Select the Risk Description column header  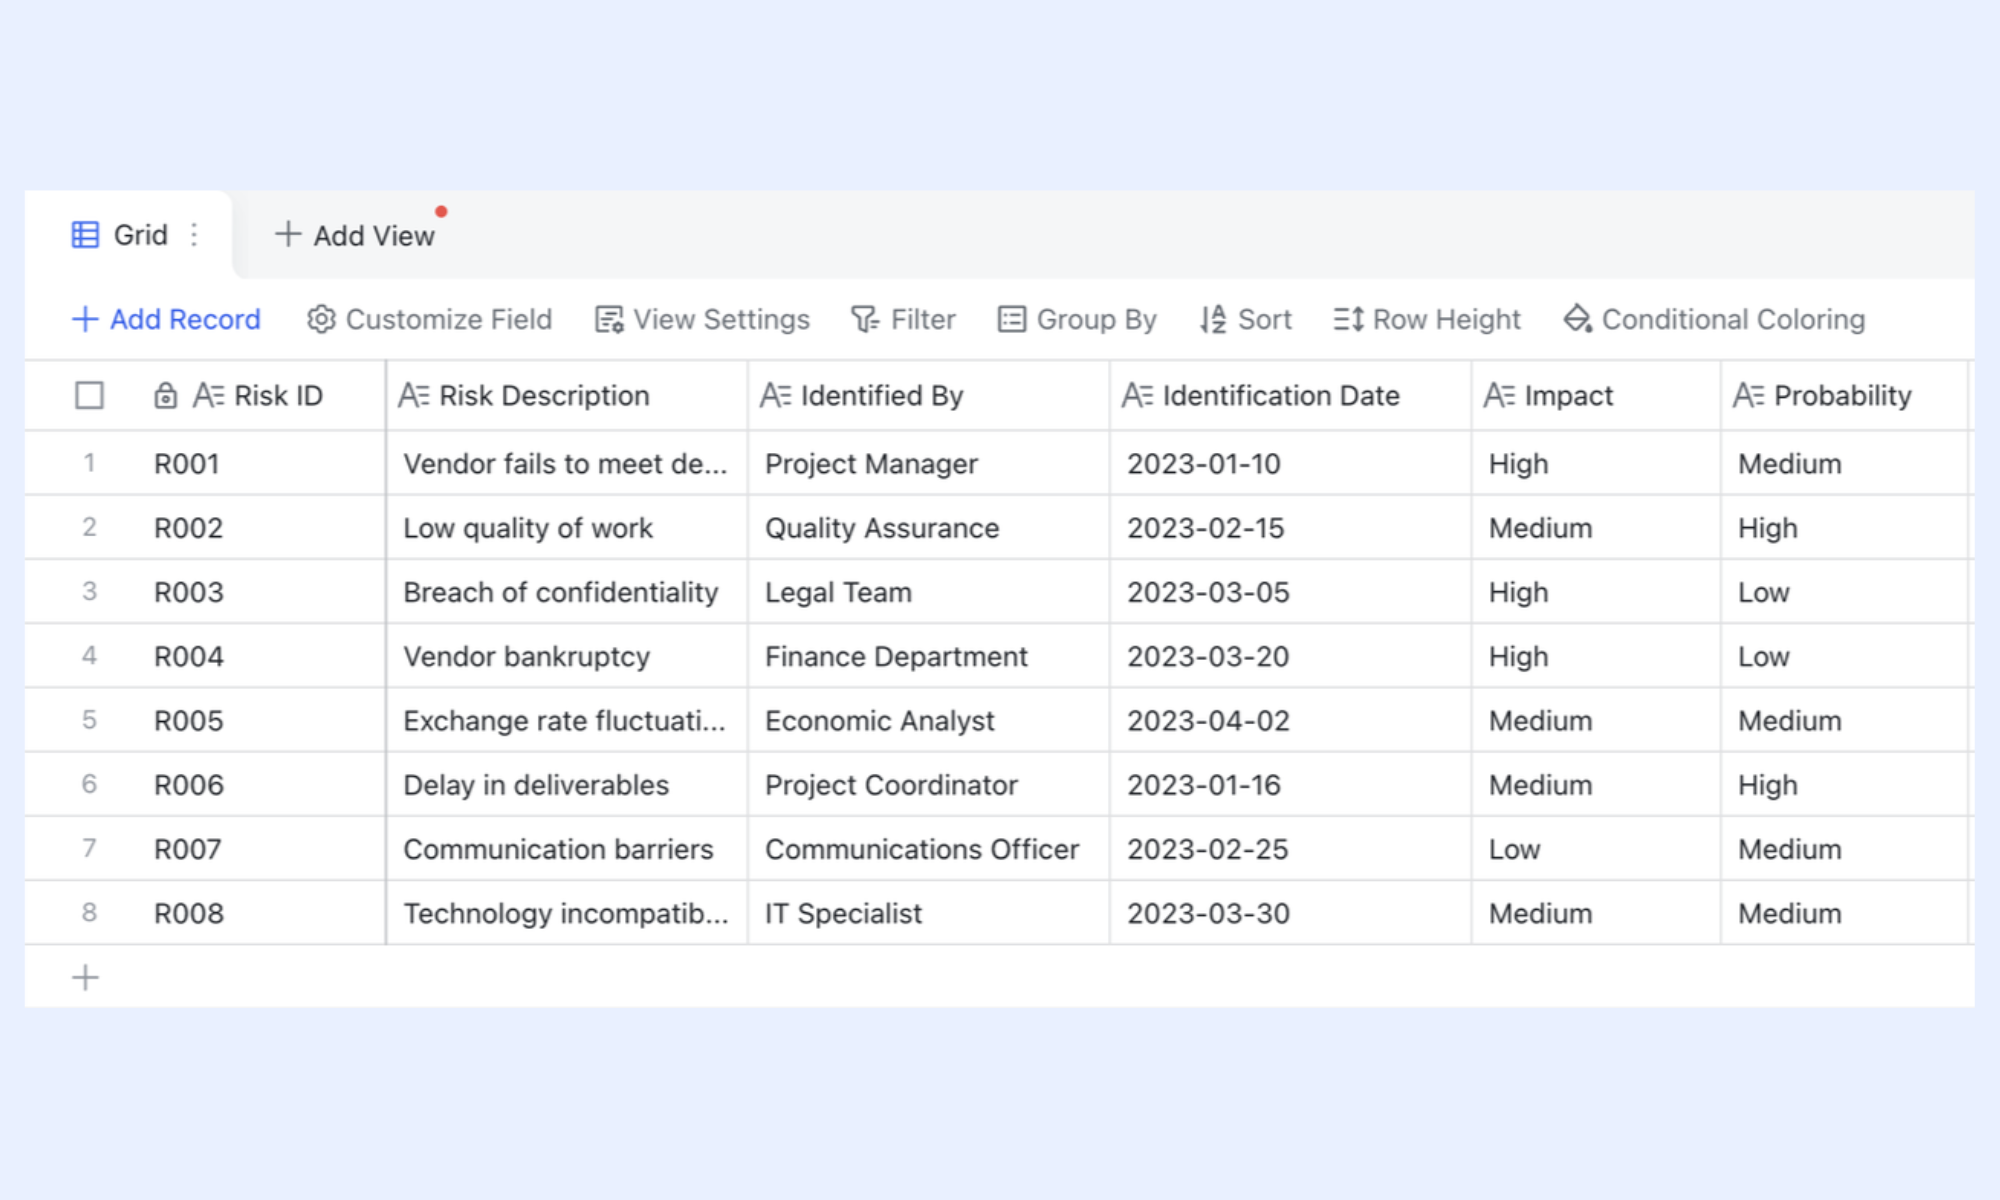[x=567, y=396]
